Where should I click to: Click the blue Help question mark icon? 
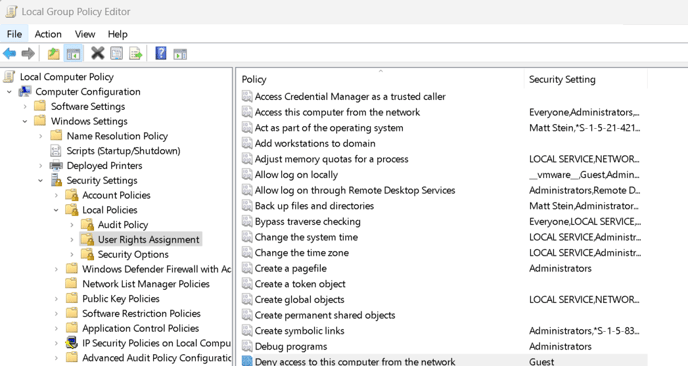tap(161, 54)
